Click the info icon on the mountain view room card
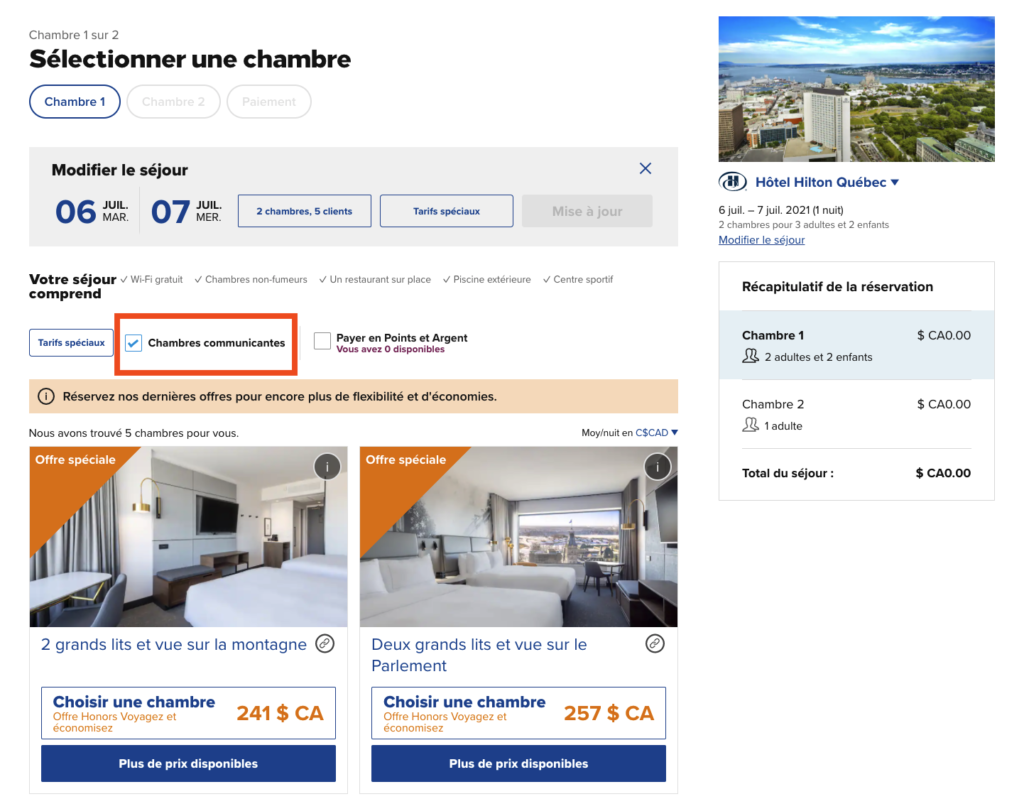1024x799 pixels. click(327, 466)
